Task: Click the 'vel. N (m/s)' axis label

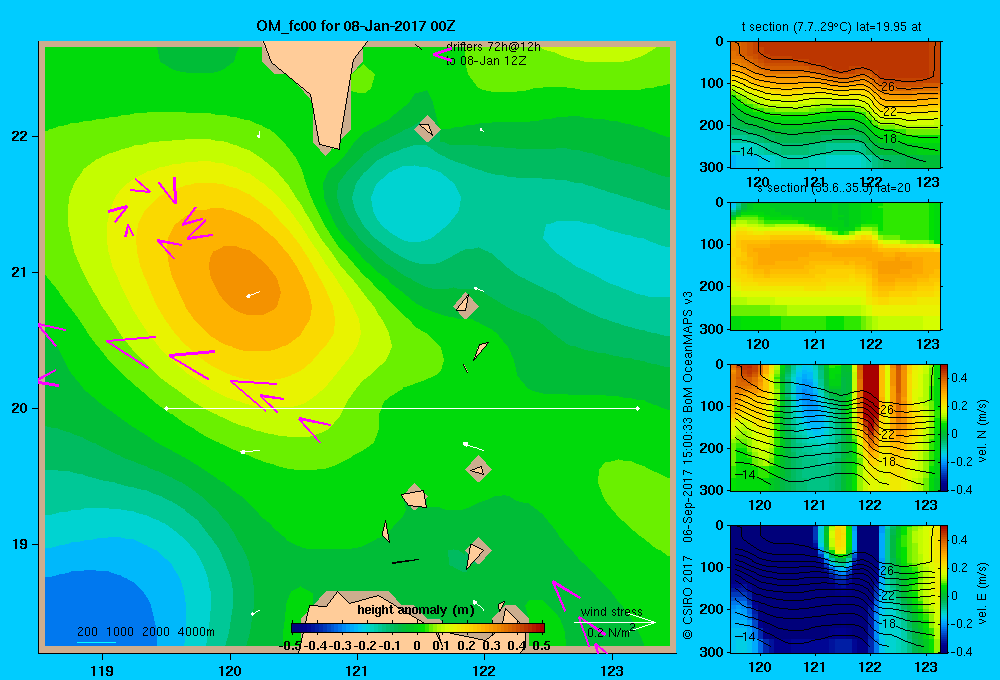Action: click(982, 431)
